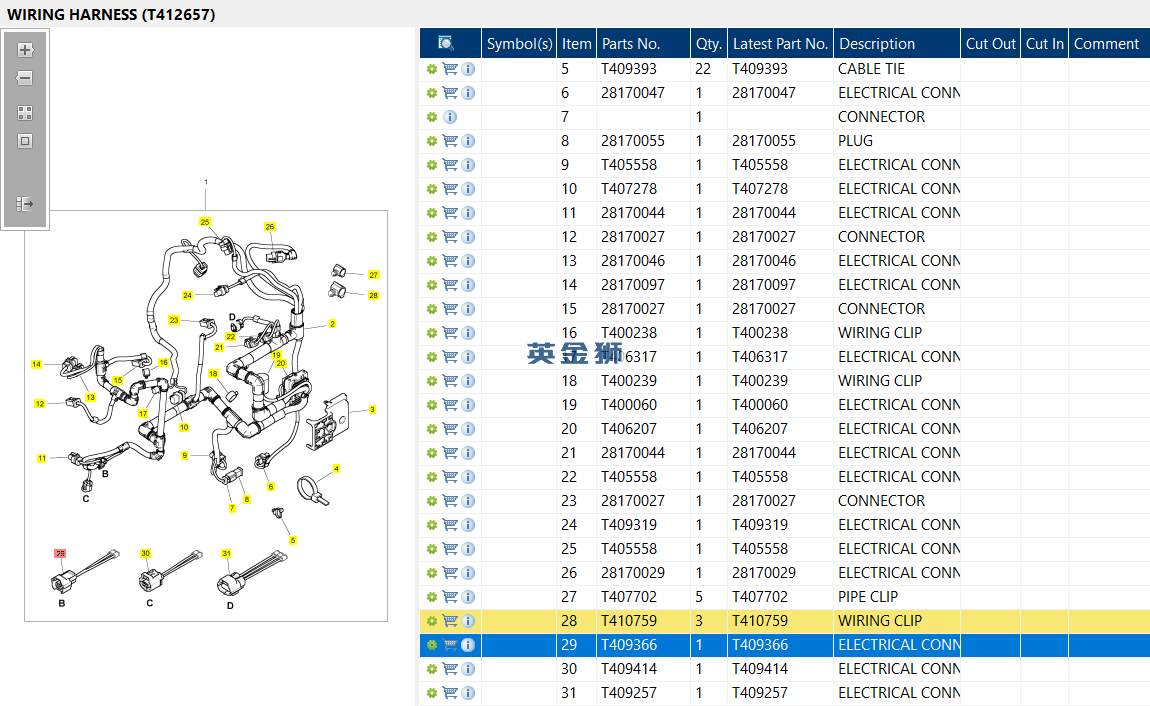This screenshot has height=706, width=1150.
Task: Select latest part T400238 in row 16
Action: click(x=760, y=333)
